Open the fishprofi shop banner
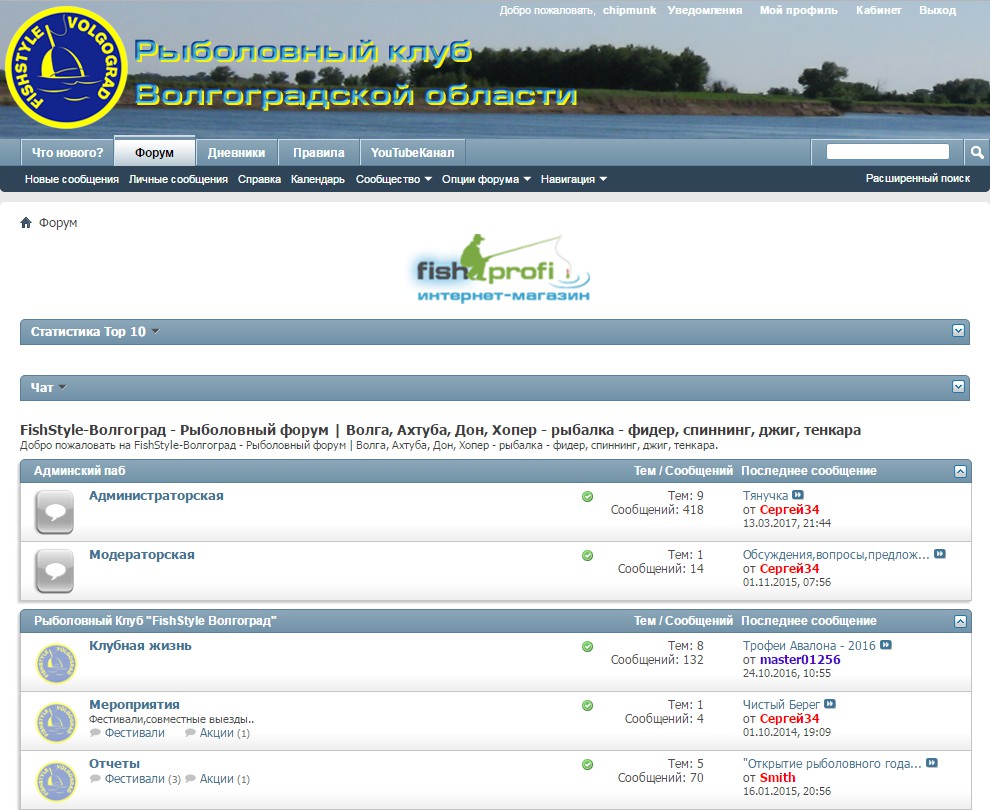 (503, 268)
